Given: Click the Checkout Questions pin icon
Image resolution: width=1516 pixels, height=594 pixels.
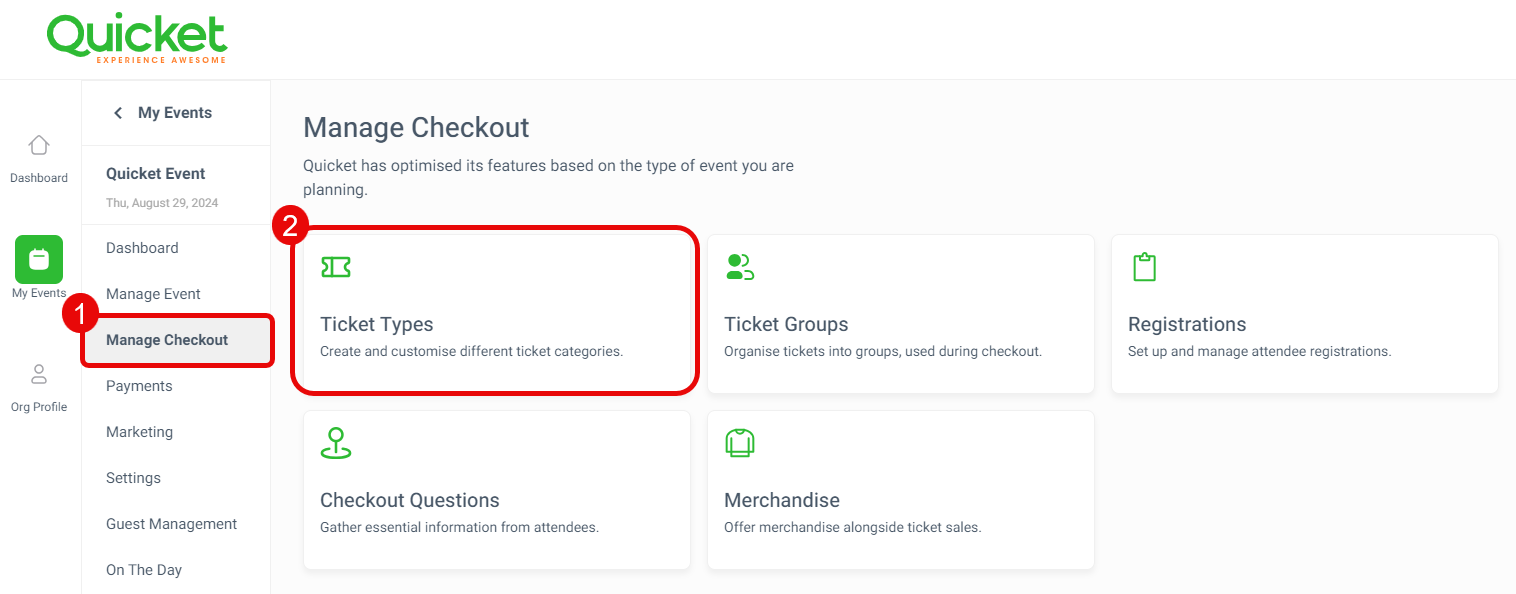Looking at the screenshot, I should (336, 443).
